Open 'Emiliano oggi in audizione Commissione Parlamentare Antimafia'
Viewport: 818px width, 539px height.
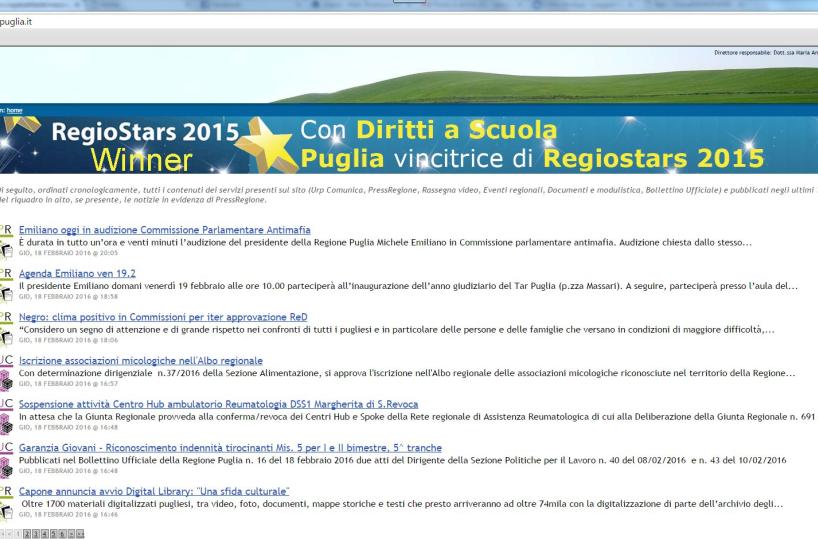pos(164,230)
